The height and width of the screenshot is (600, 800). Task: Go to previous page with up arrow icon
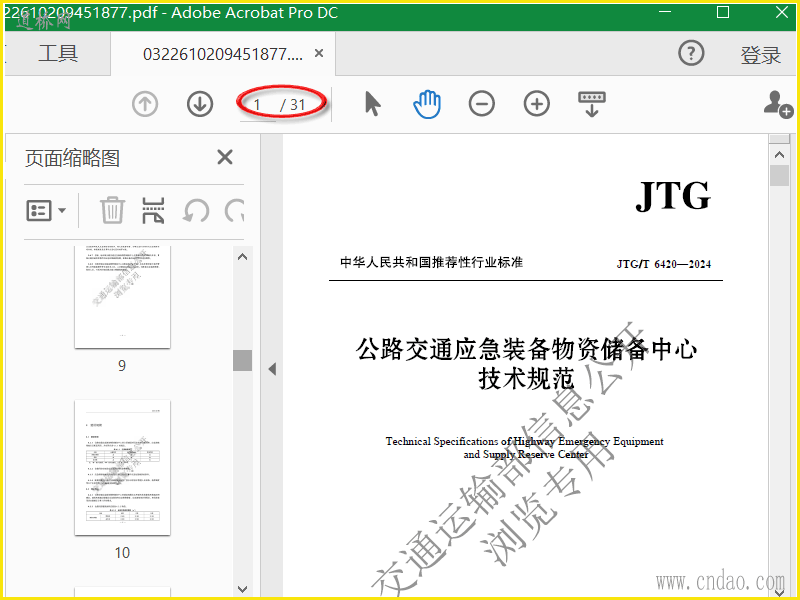pyautogui.click(x=145, y=104)
